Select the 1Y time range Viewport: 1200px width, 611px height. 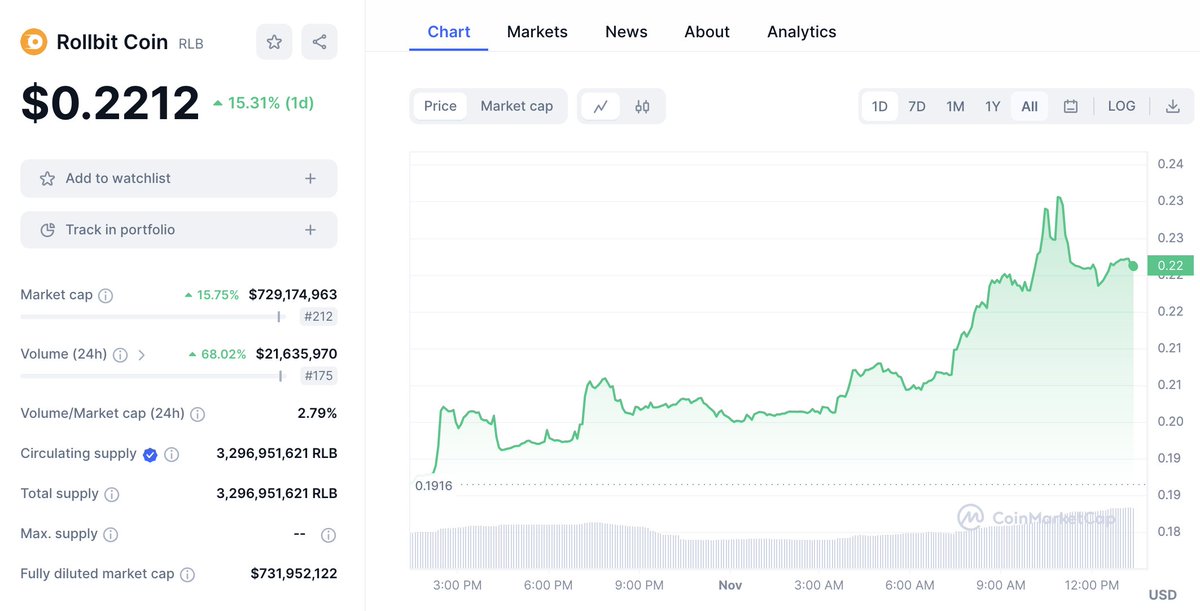click(992, 106)
